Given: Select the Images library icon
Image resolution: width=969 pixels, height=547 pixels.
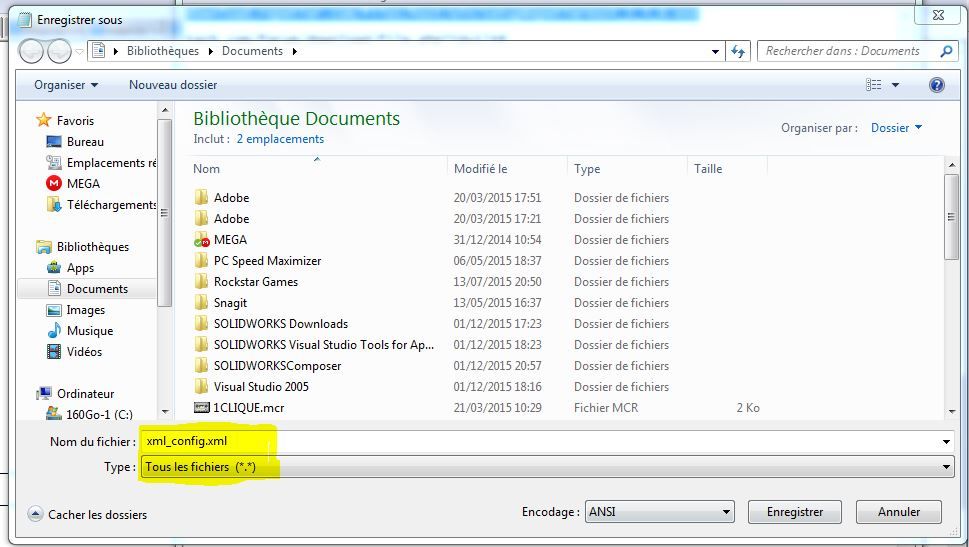Looking at the screenshot, I should click(54, 310).
